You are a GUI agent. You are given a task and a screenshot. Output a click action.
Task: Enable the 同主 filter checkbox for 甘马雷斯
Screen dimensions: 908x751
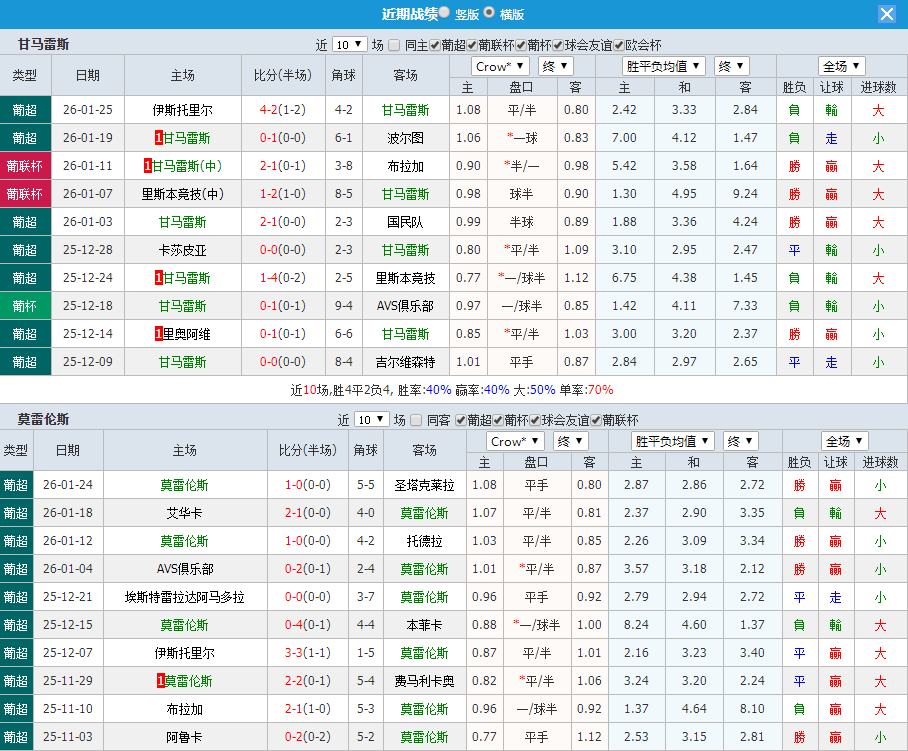tap(392, 44)
